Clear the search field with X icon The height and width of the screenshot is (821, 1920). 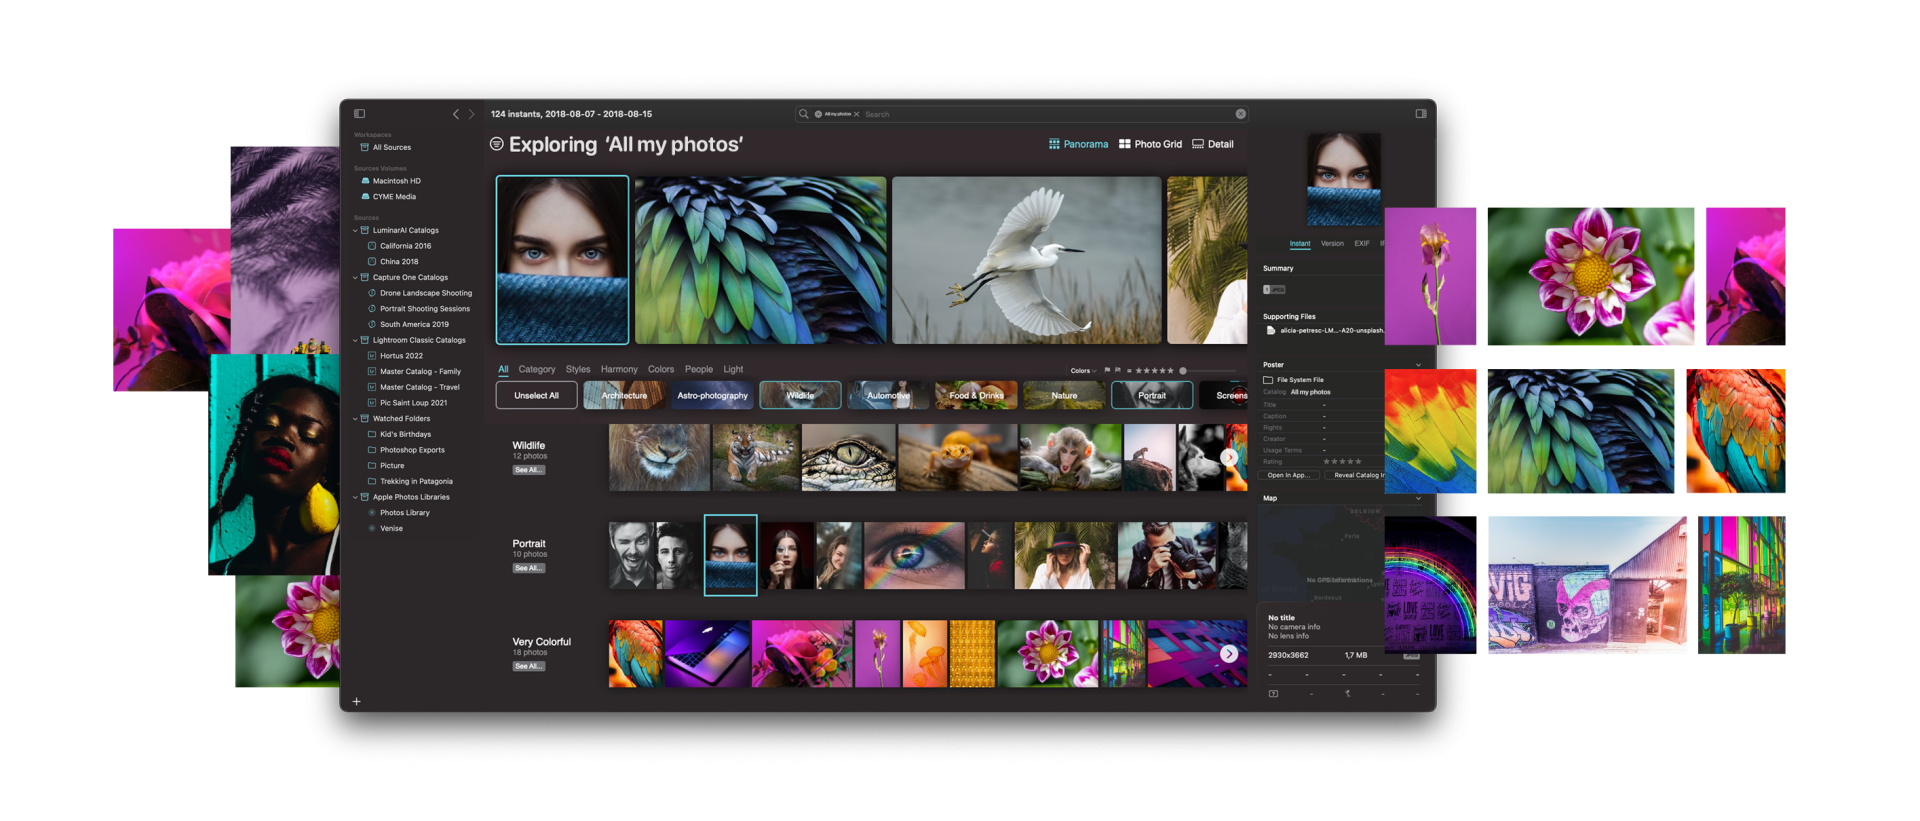[1240, 114]
